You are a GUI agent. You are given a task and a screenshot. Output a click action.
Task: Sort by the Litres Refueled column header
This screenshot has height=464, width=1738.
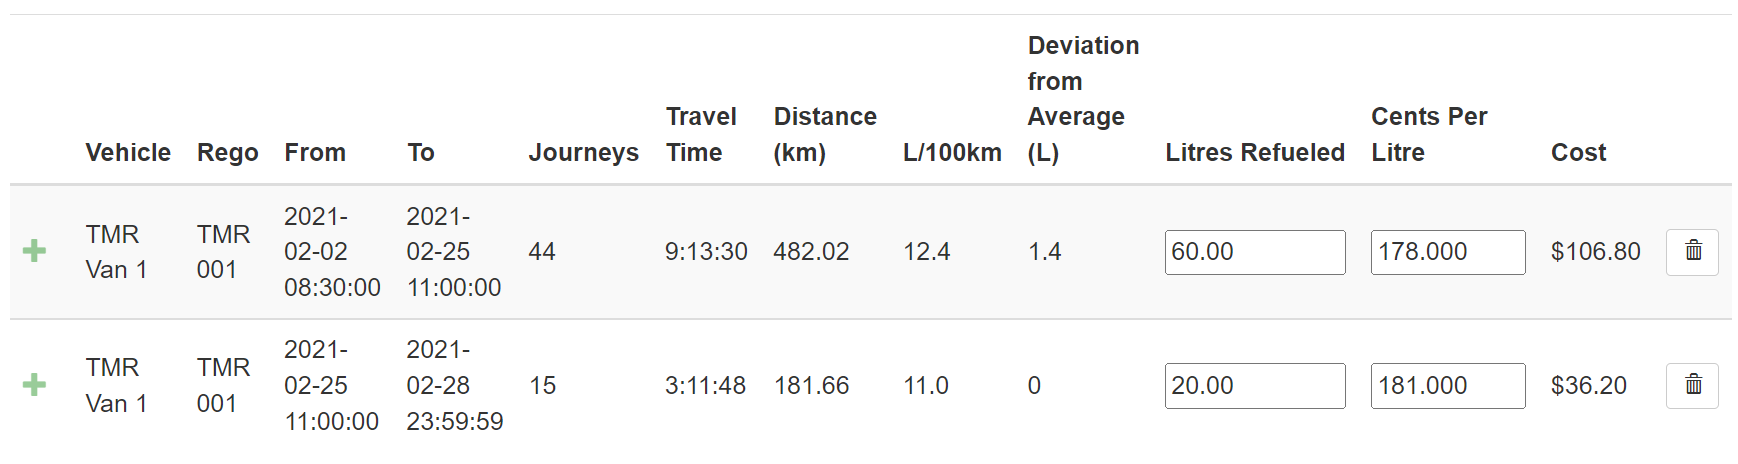pyautogui.click(x=1255, y=152)
